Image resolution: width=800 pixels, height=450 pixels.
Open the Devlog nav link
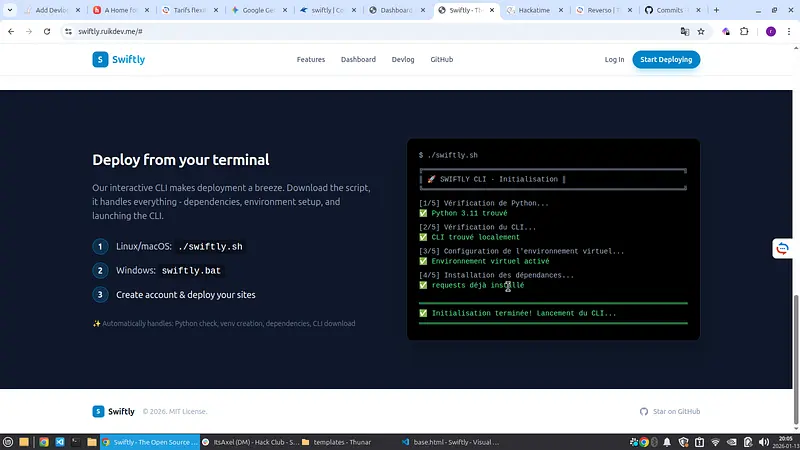pyautogui.click(x=403, y=60)
